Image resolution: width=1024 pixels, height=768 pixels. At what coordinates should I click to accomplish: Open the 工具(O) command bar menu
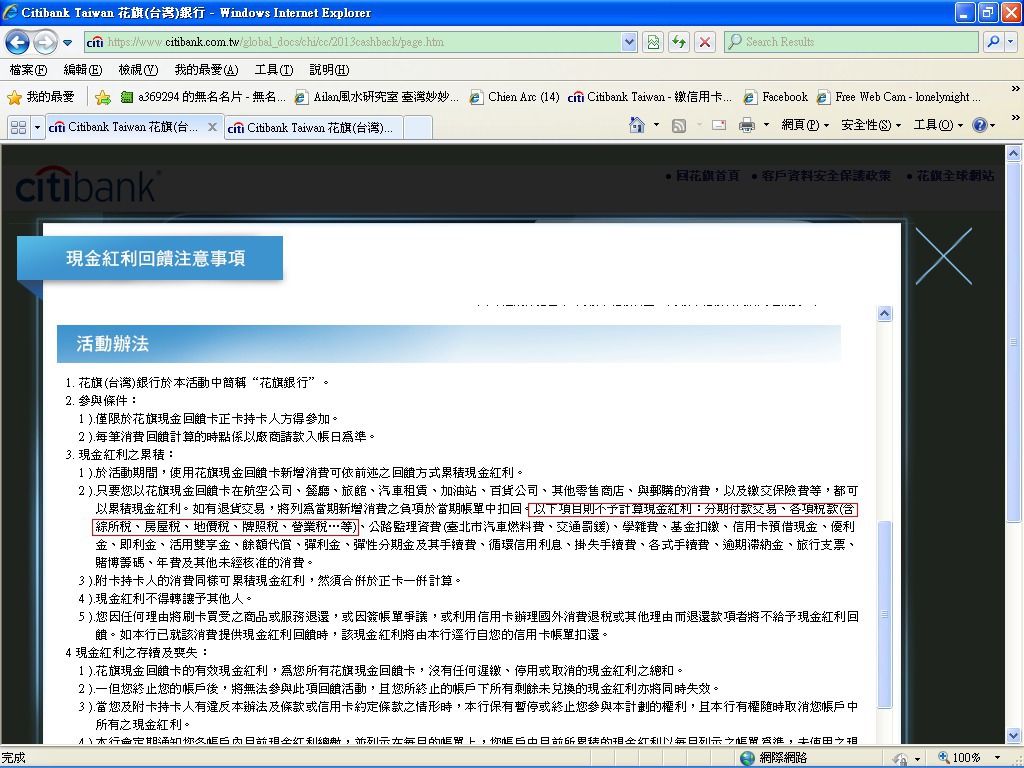[938, 125]
